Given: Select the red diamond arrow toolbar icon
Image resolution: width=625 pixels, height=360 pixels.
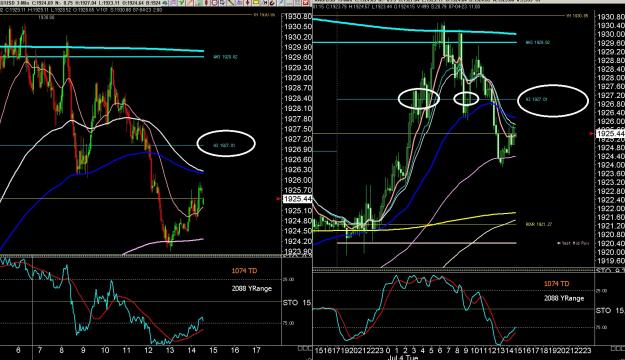Looking at the screenshot, I should pyautogui.click(x=248, y=2).
